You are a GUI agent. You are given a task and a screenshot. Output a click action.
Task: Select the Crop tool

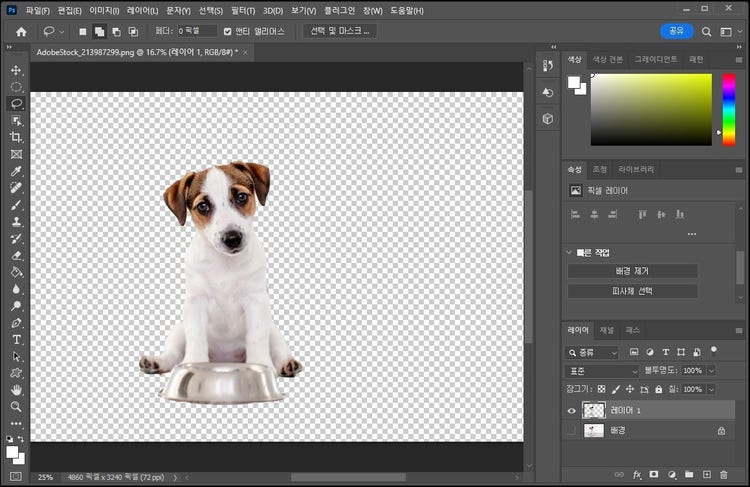16,137
